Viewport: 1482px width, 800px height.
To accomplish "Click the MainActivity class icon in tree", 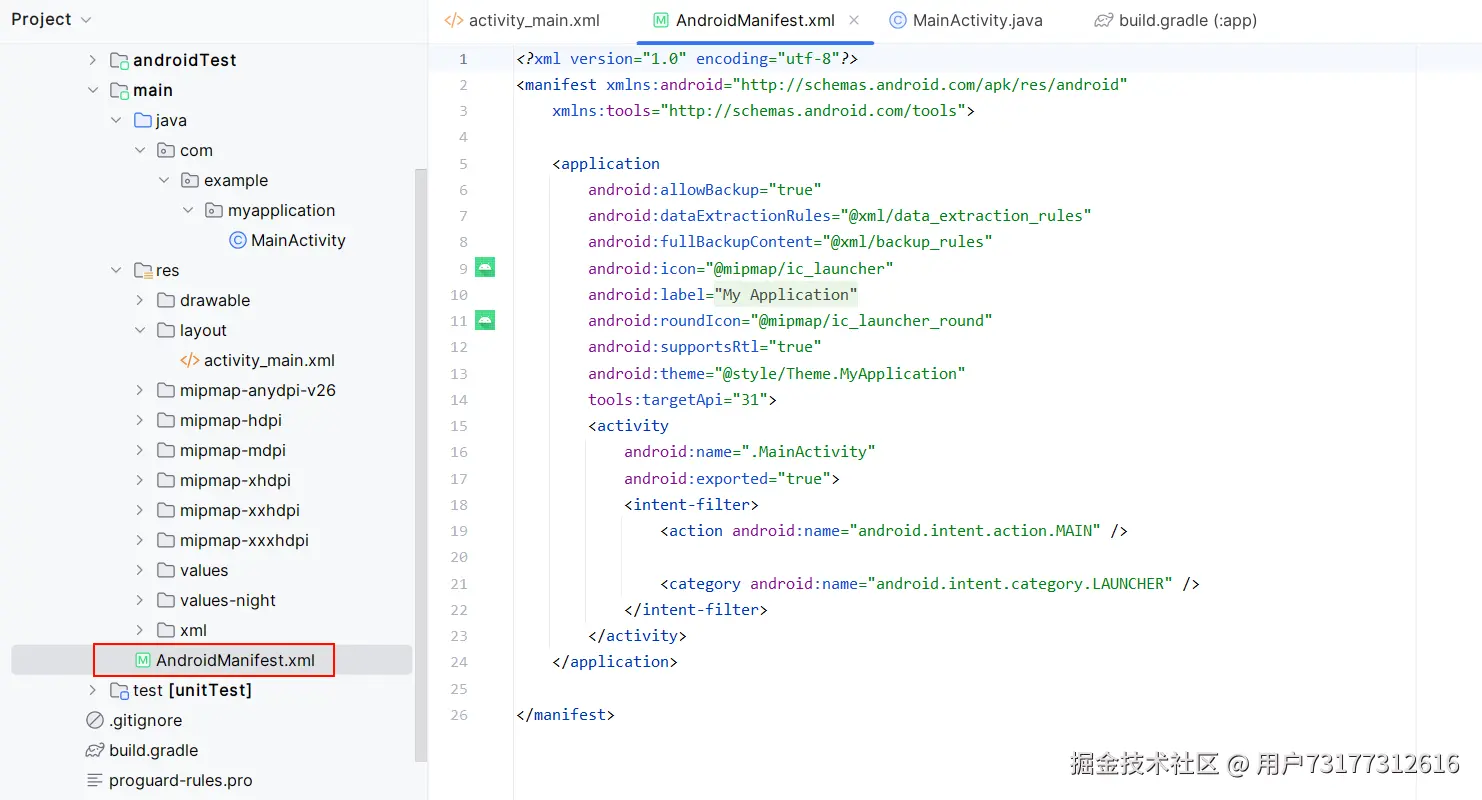I will [x=238, y=240].
